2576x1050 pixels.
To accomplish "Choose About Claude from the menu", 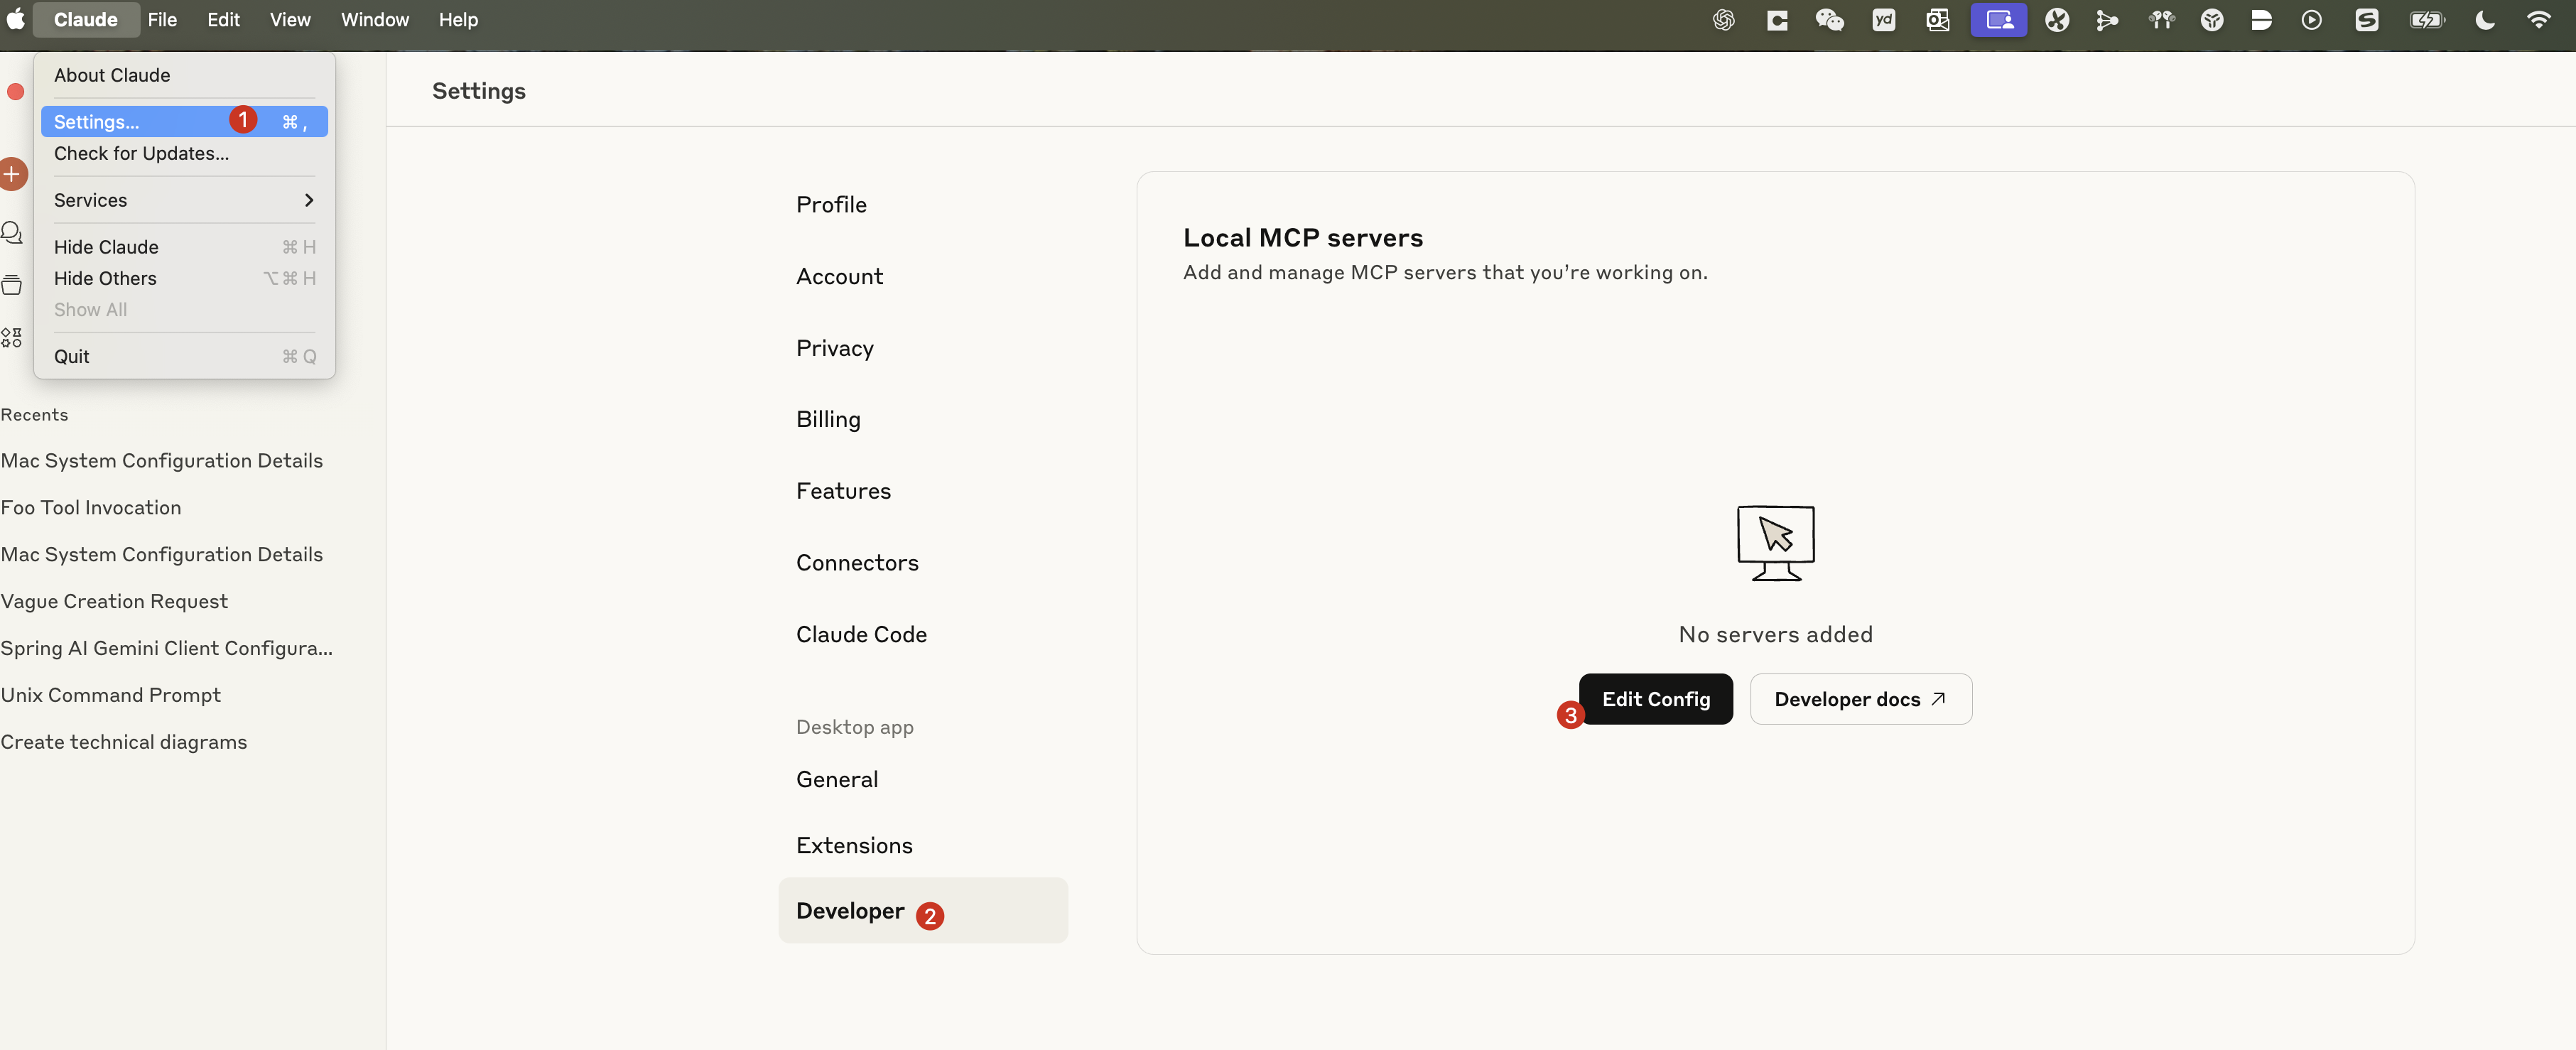I will coord(184,75).
